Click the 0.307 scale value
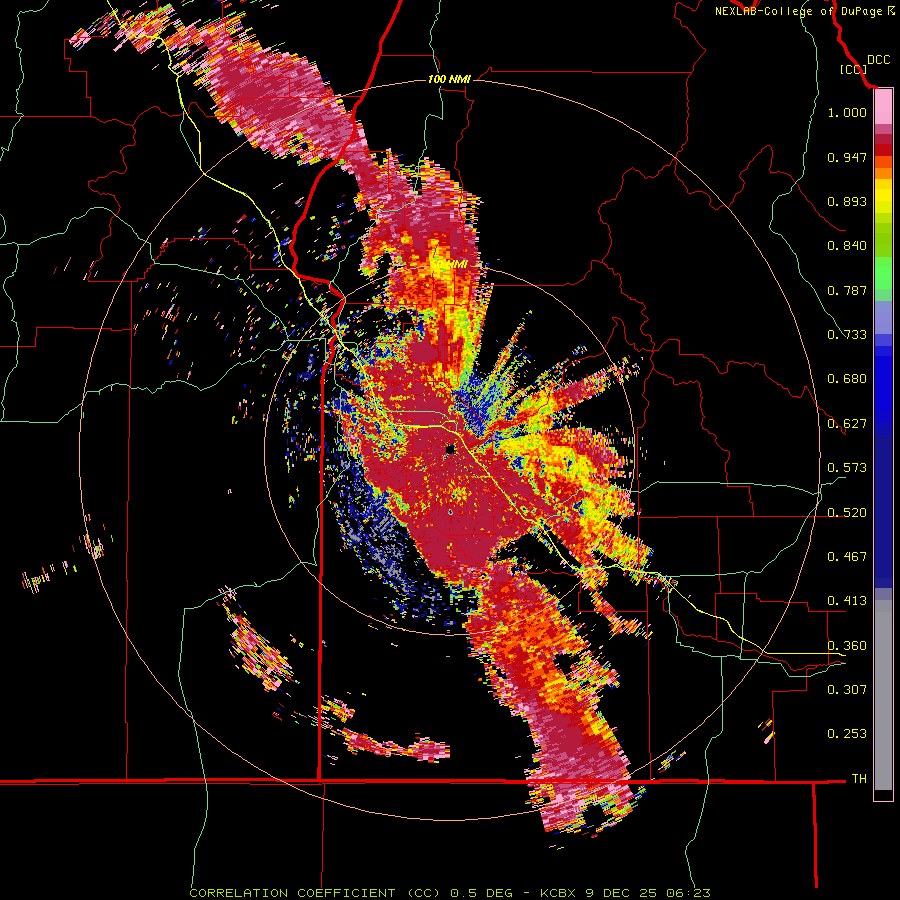900x900 pixels. point(847,690)
